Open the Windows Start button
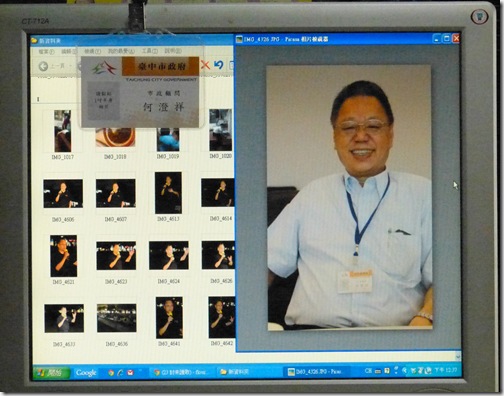Viewport: 504px width, 396px height. pyautogui.click(x=52, y=372)
